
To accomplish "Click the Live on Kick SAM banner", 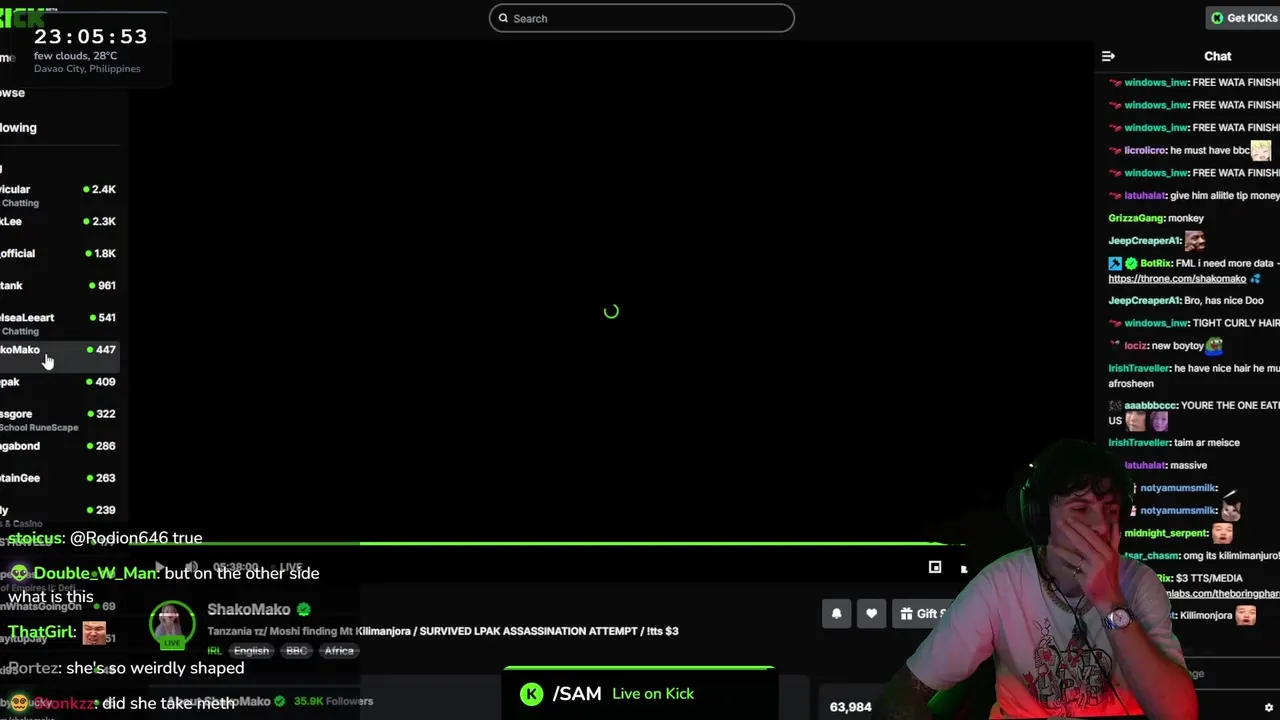I will tap(638, 693).
